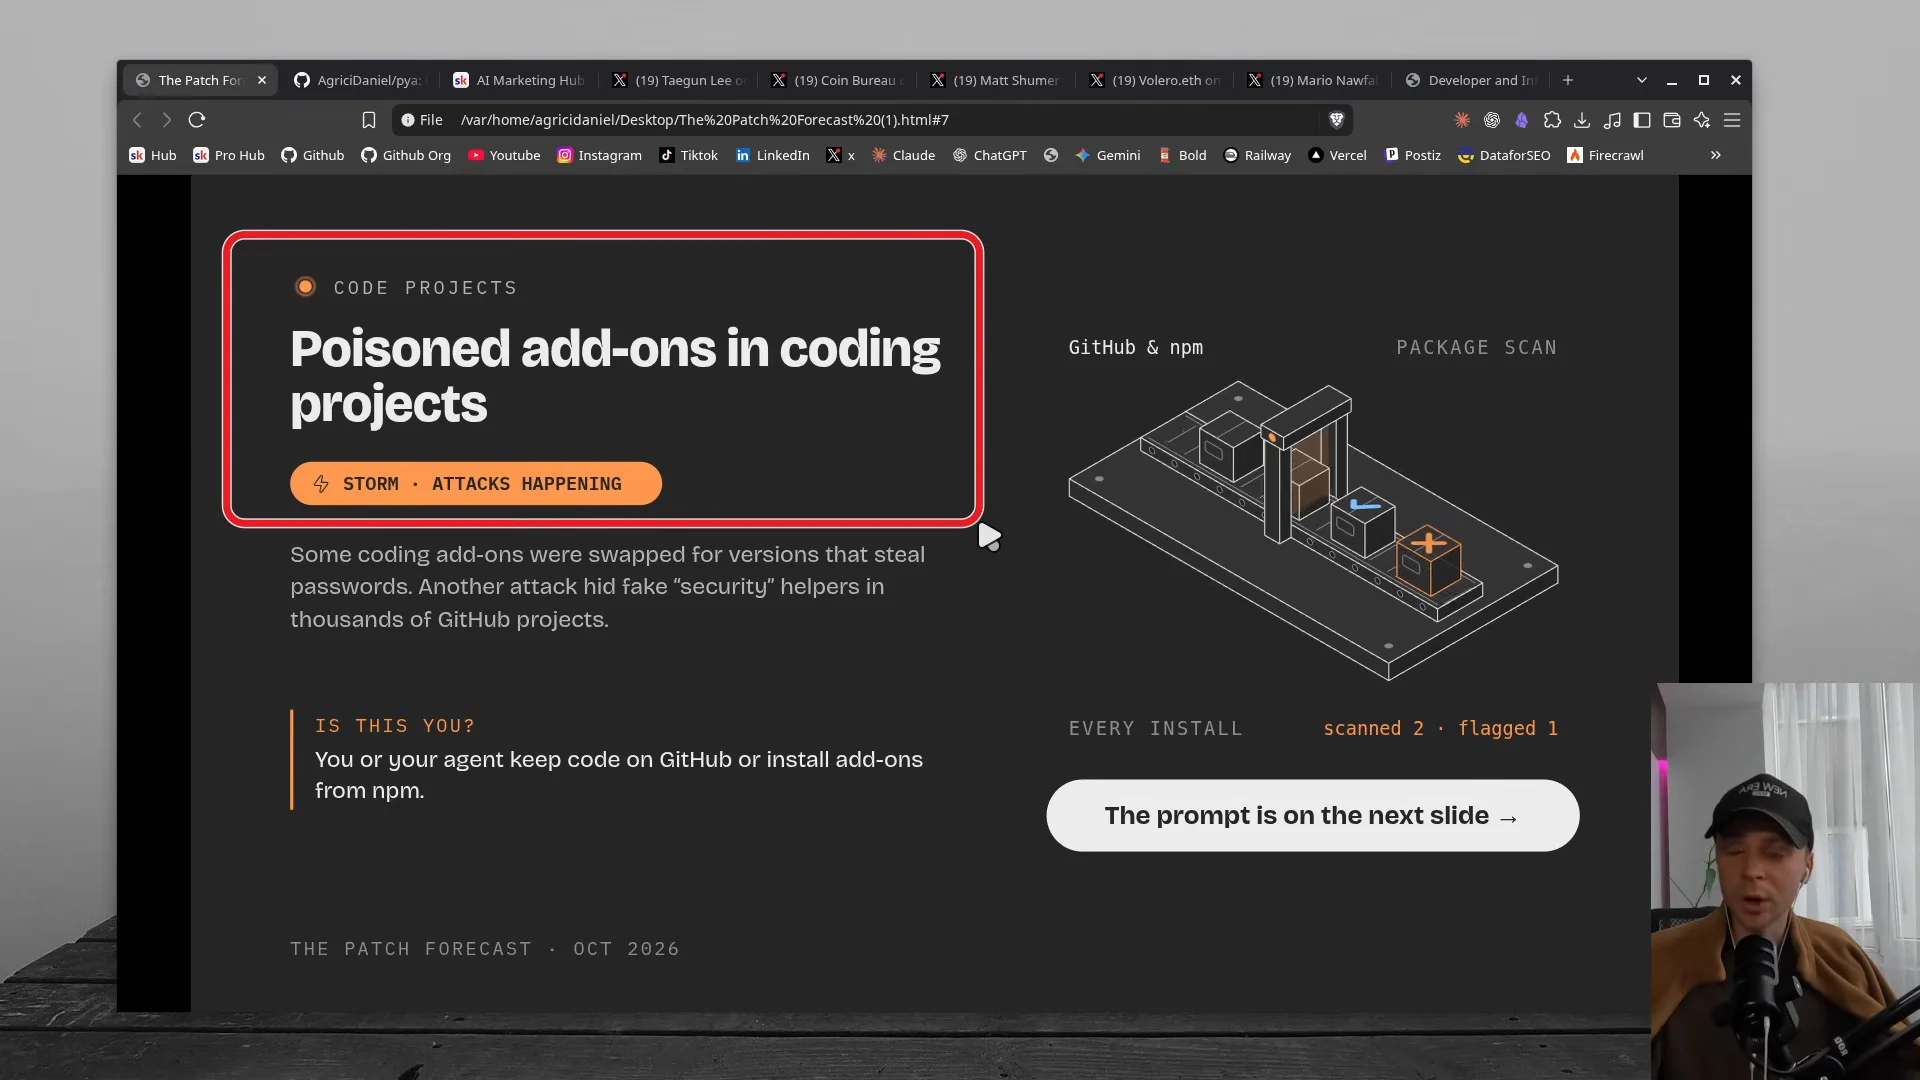Screen dimensions: 1920x1080
Task: Click the 'IS THIS YOU?' heading
Action: coord(395,726)
